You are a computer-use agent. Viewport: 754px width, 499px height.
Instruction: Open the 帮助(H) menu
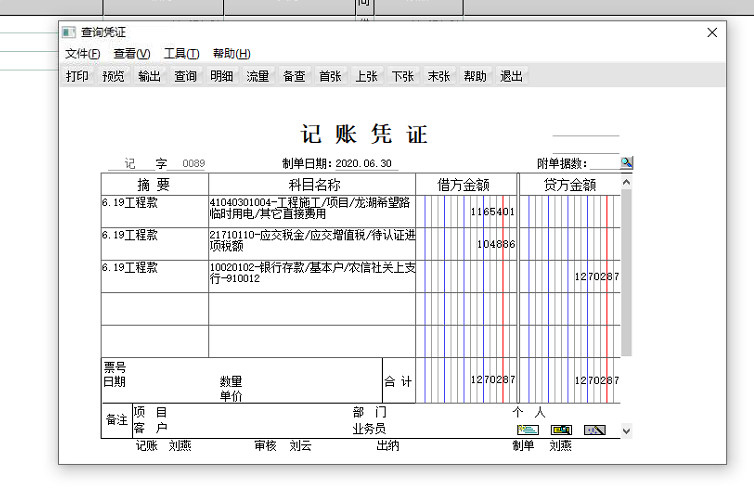coord(232,53)
